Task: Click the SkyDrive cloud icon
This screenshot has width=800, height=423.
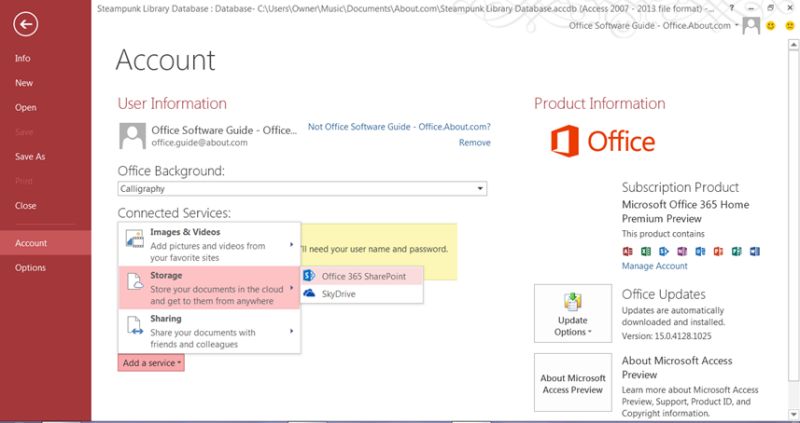Action: coord(309,293)
